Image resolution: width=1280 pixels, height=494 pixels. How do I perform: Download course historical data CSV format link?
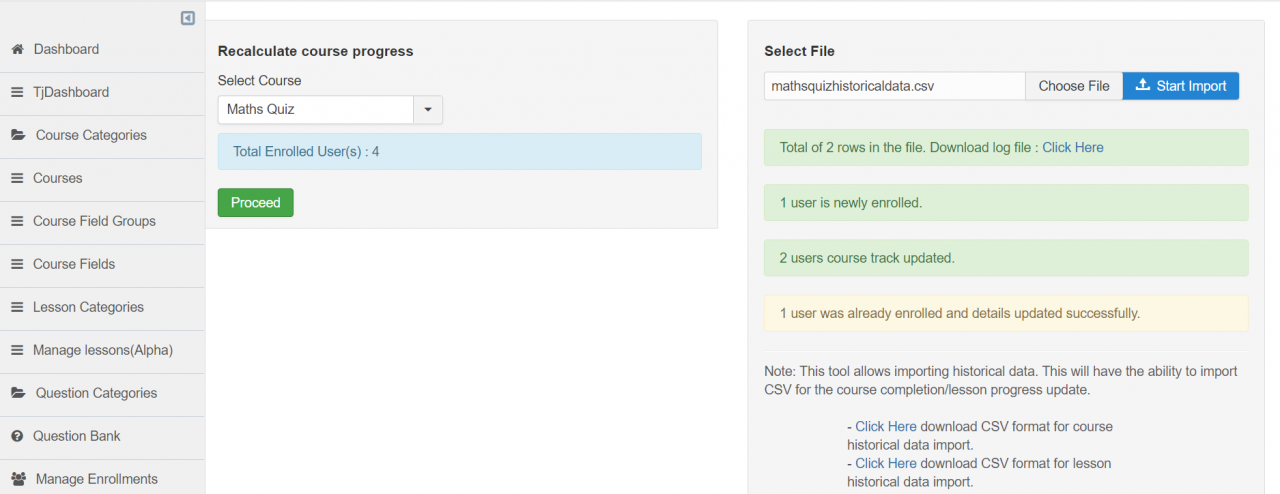pyautogui.click(x=885, y=426)
